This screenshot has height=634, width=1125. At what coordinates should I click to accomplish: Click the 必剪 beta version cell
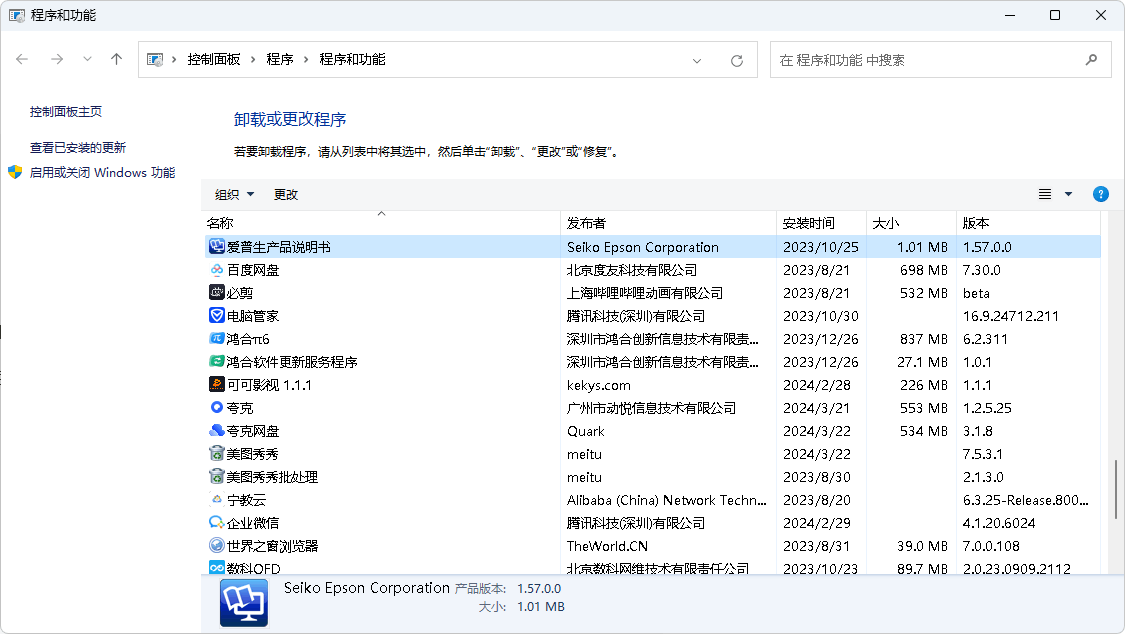(976, 293)
